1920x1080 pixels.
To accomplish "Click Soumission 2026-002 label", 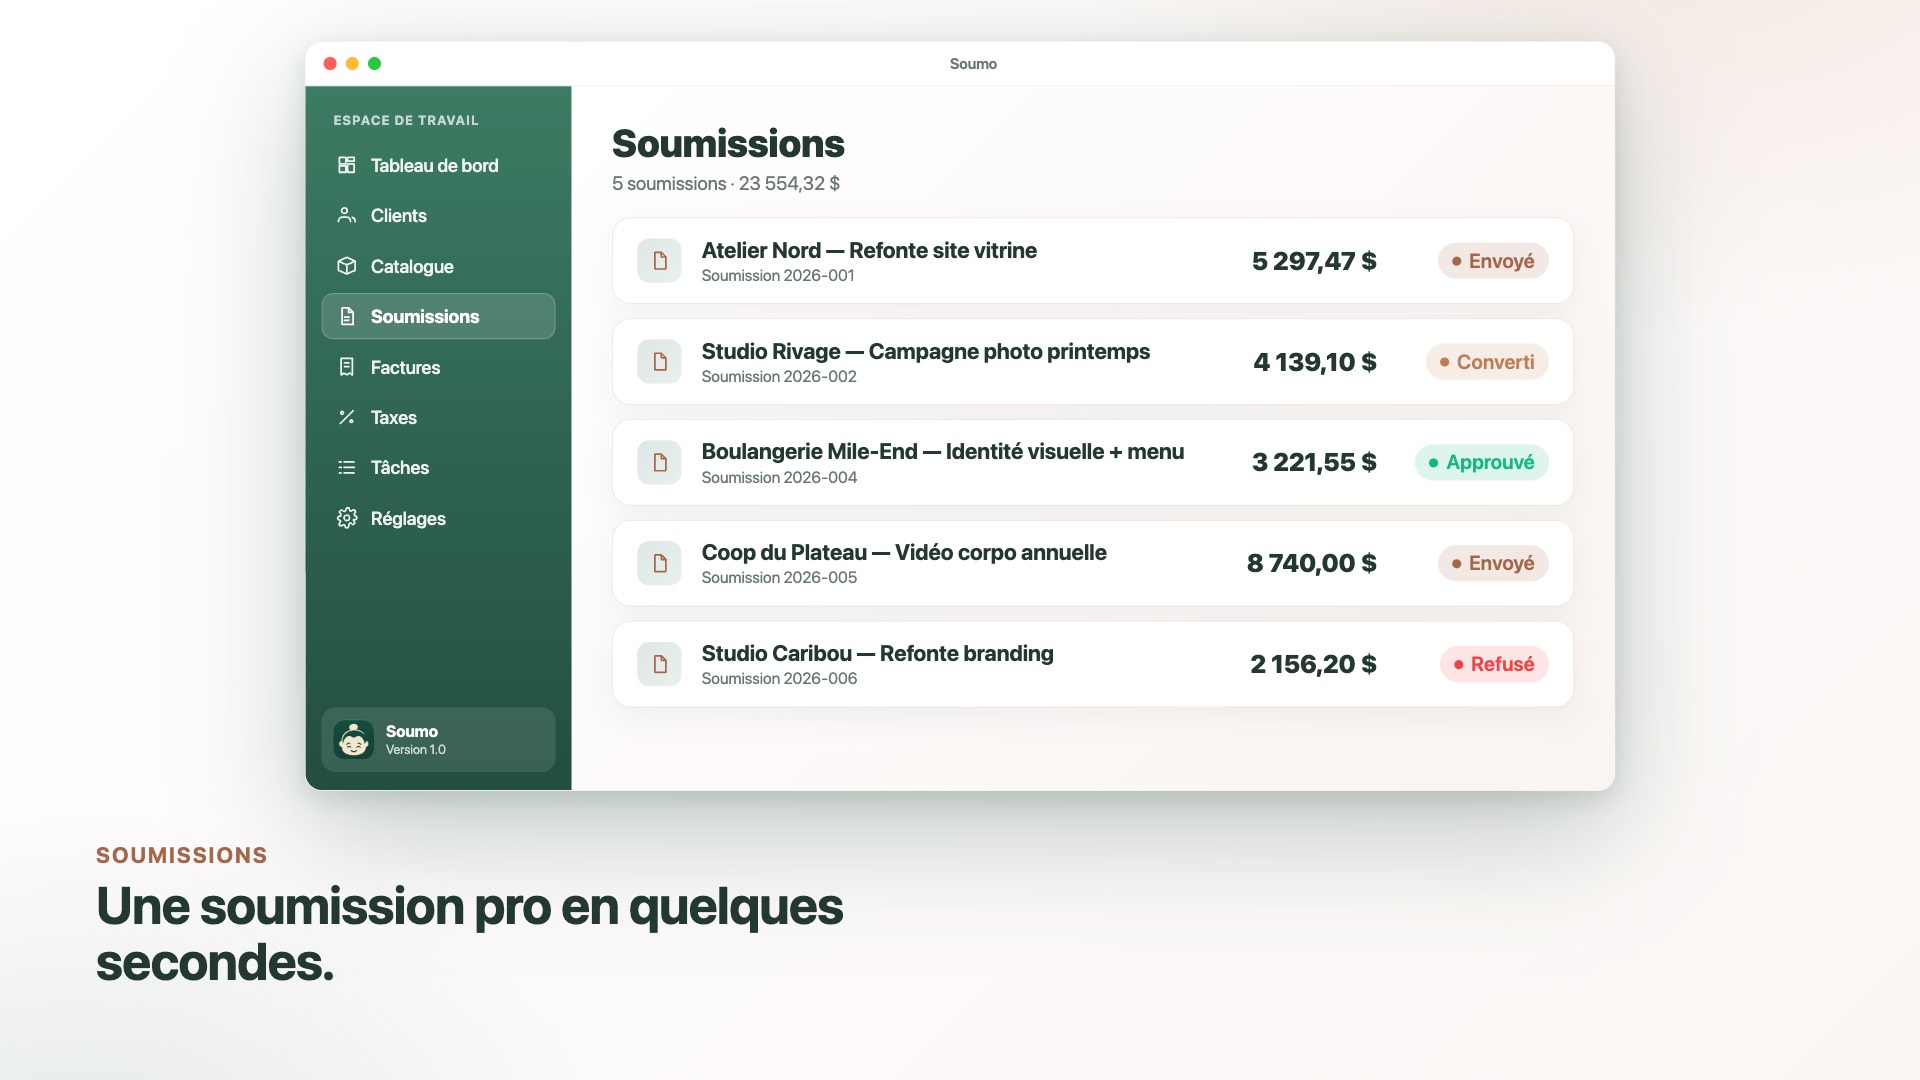I will coord(779,377).
